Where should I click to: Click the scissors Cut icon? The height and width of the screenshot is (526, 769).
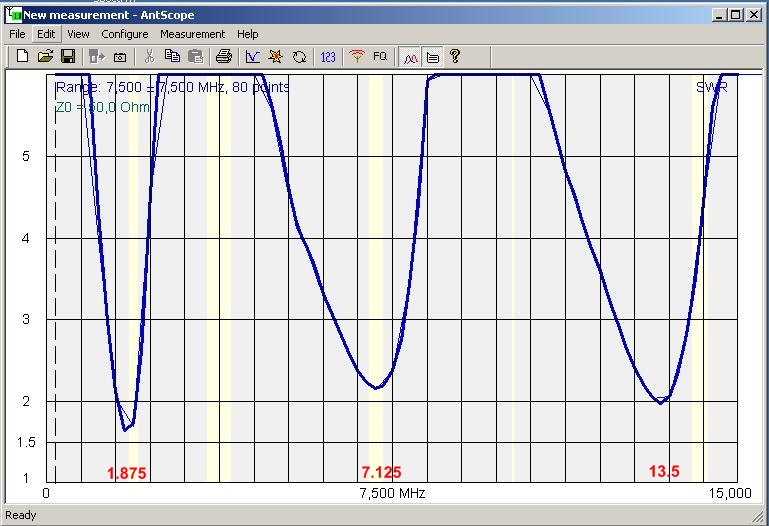pos(150,56)
